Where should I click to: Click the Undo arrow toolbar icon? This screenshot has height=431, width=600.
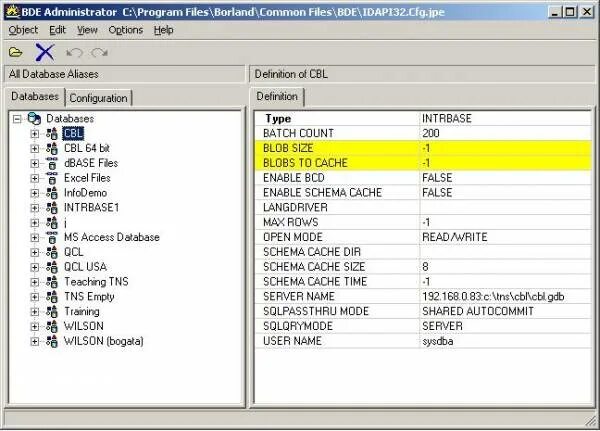click(74, 52)
